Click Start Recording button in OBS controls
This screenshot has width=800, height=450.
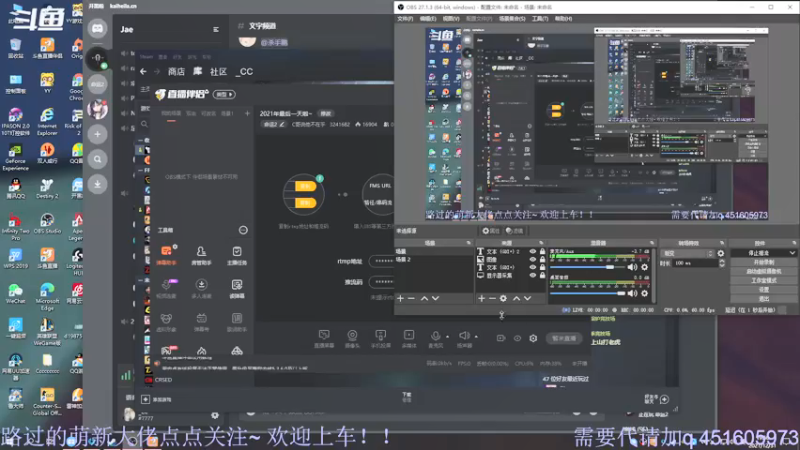(763, 262)
